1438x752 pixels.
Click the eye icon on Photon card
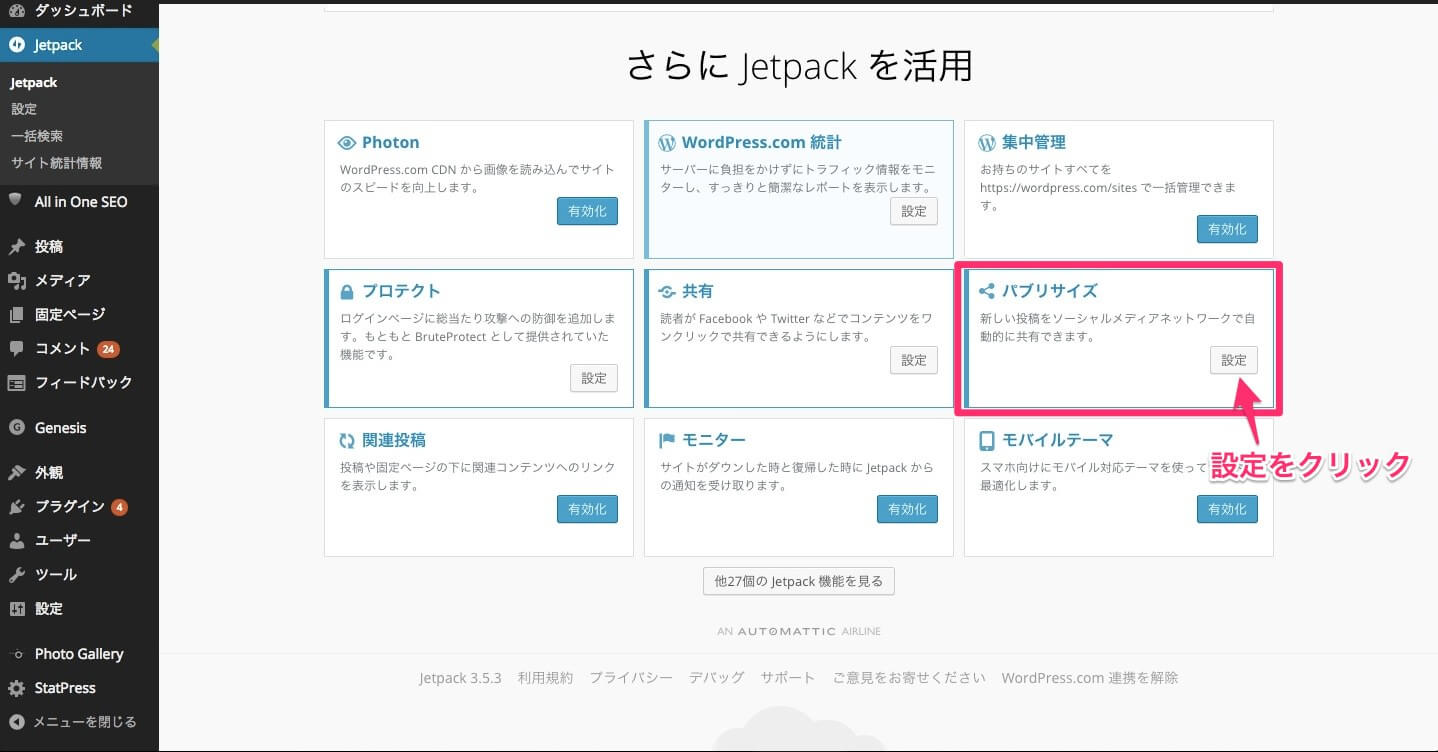347,143
